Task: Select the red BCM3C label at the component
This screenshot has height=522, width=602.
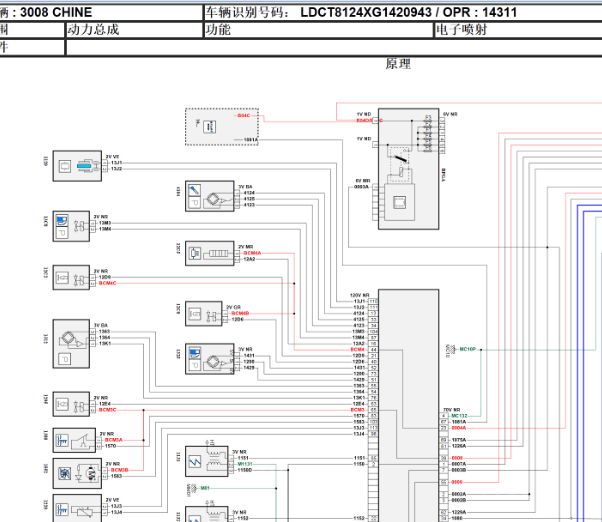Action: tap(108, 410)
